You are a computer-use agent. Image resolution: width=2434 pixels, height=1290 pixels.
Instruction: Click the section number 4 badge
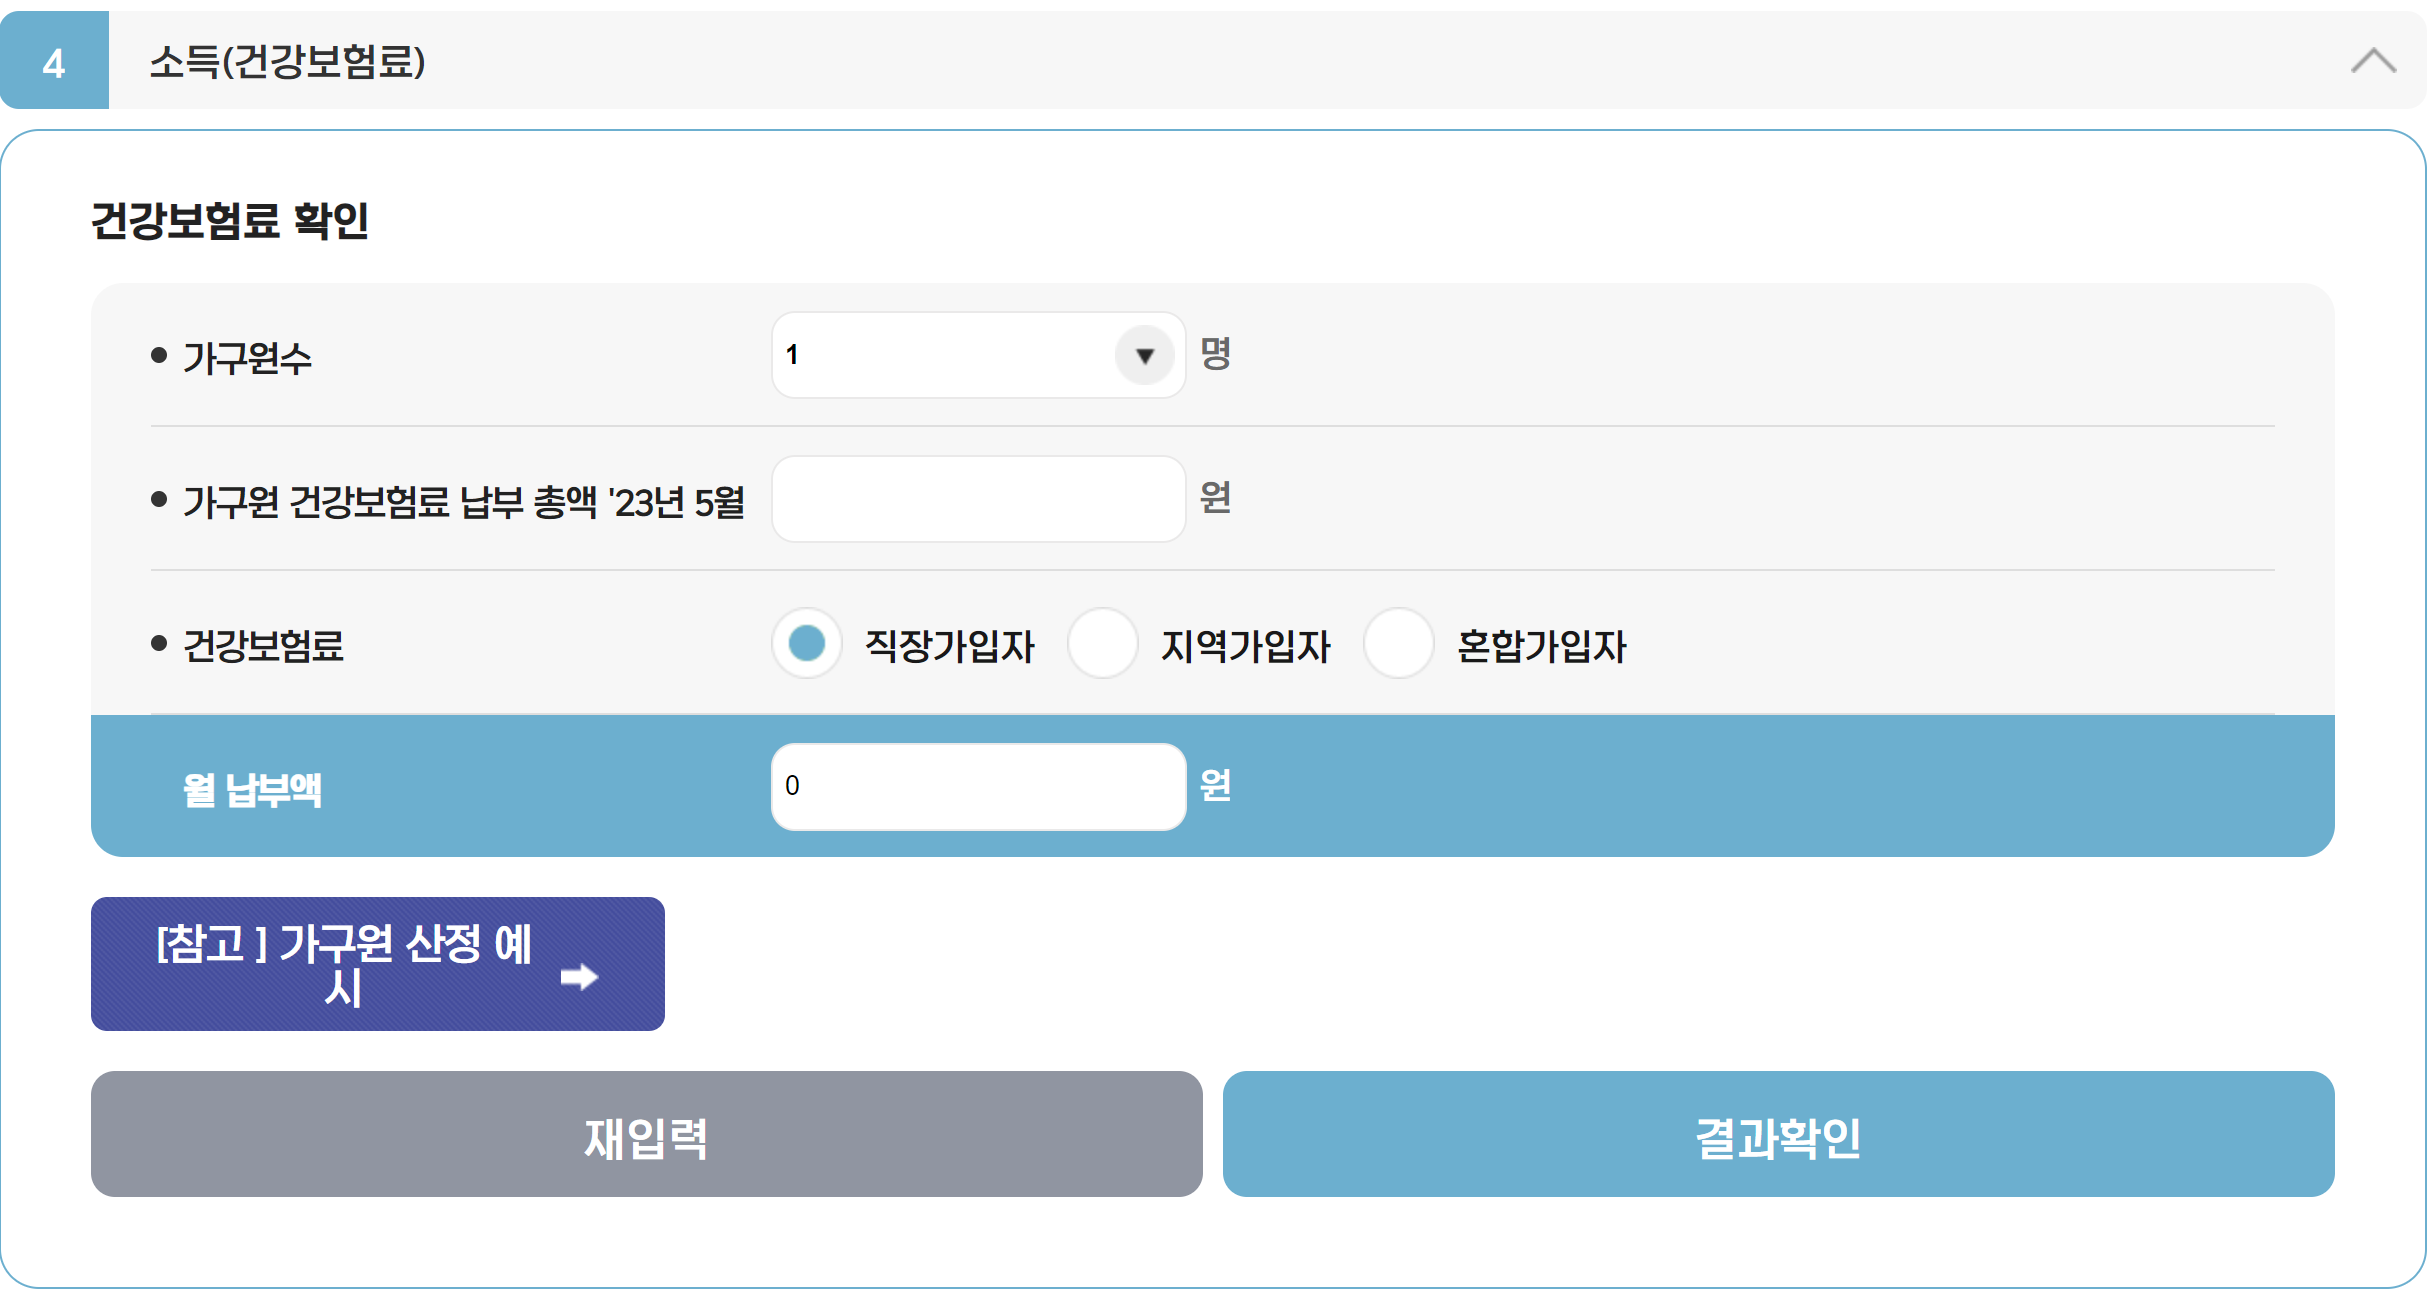tap(54, 62)
